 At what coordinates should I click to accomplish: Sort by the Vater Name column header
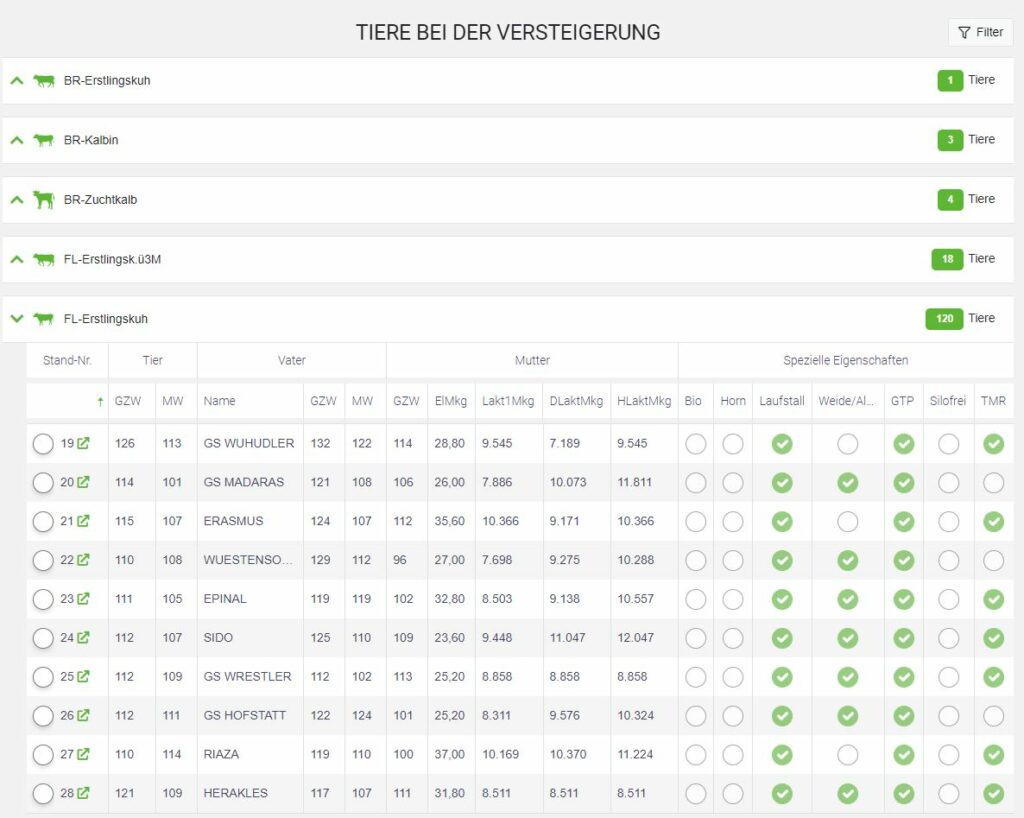tap(220, 401)
